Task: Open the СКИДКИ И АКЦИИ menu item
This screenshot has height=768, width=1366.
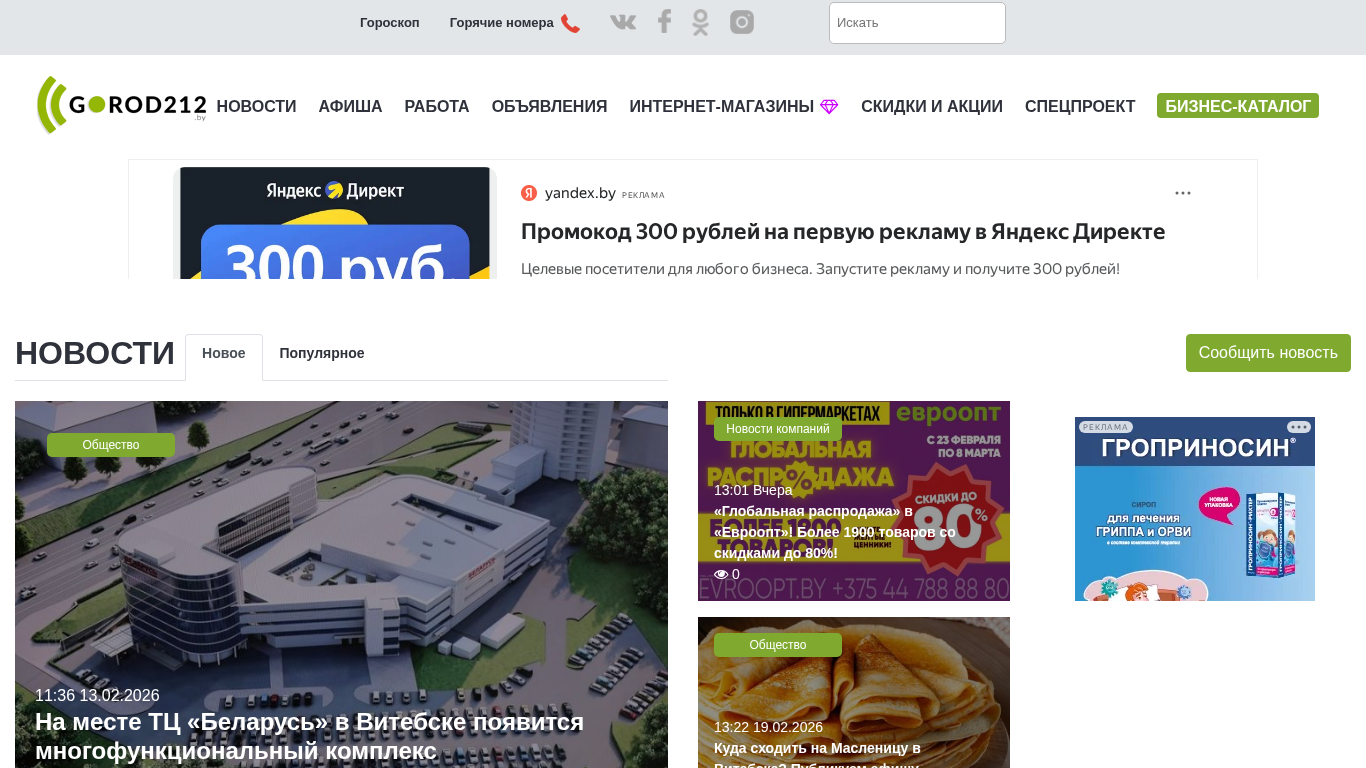Action: pyautogui.click(x=932, y=107)
